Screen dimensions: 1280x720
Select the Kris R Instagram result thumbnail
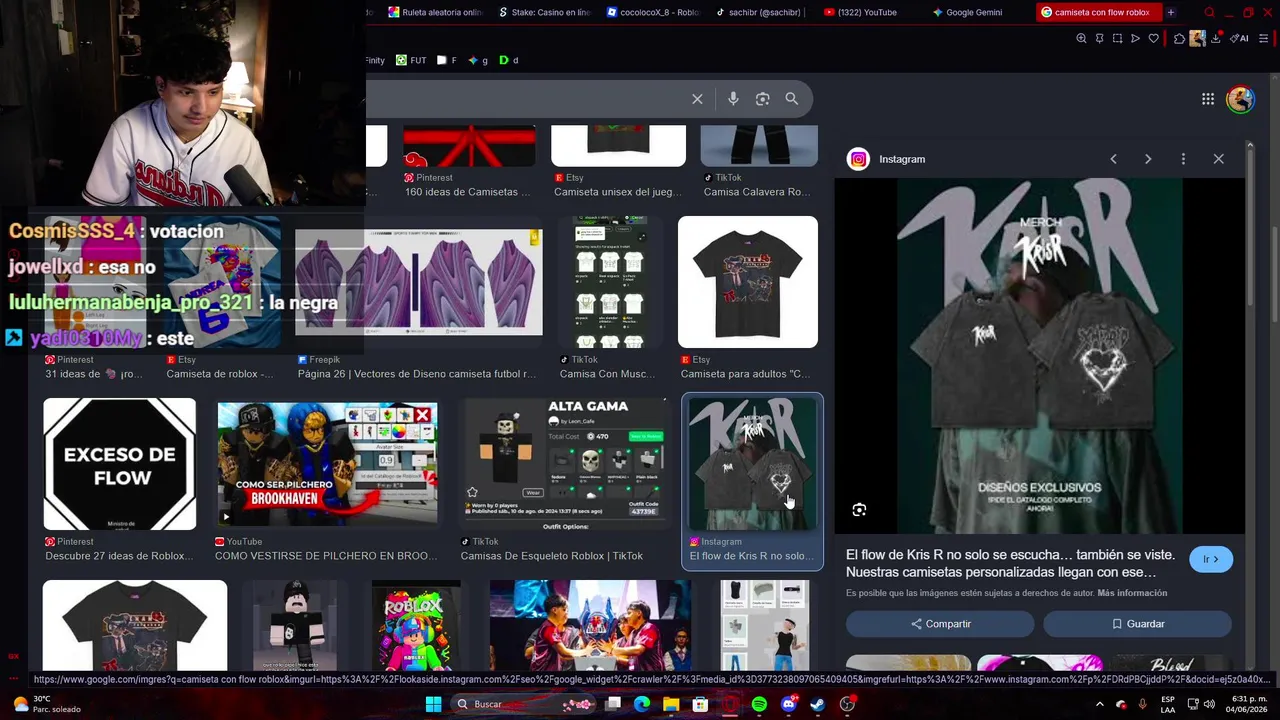point(752,464)
